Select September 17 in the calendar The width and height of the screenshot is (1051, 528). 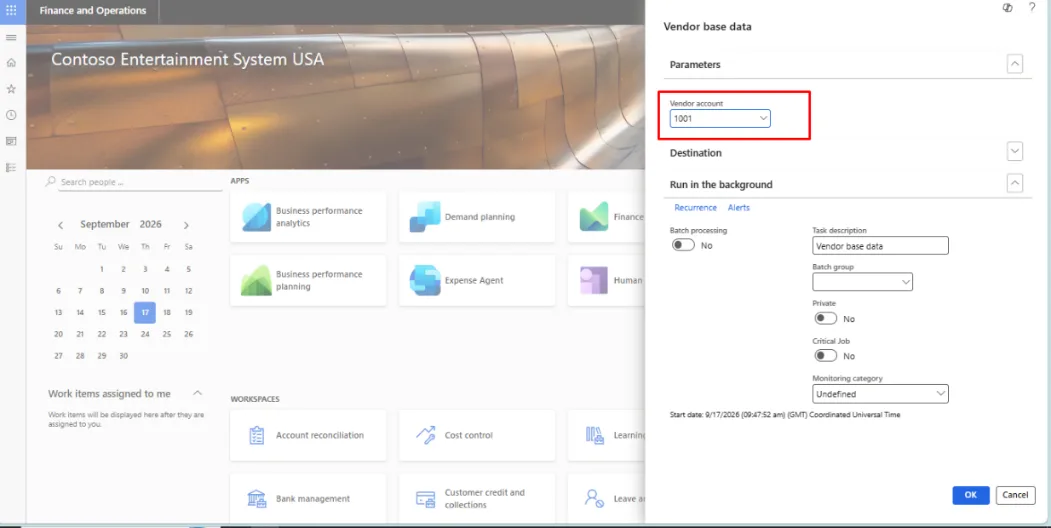point(145,312)
